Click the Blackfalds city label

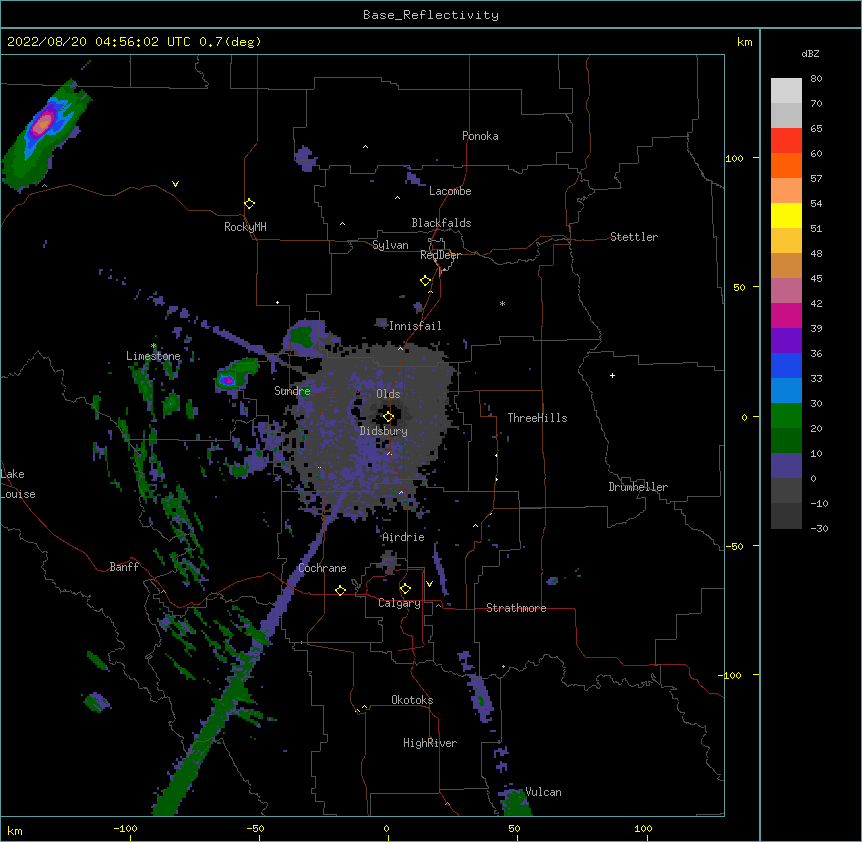(x=441, y=223)
